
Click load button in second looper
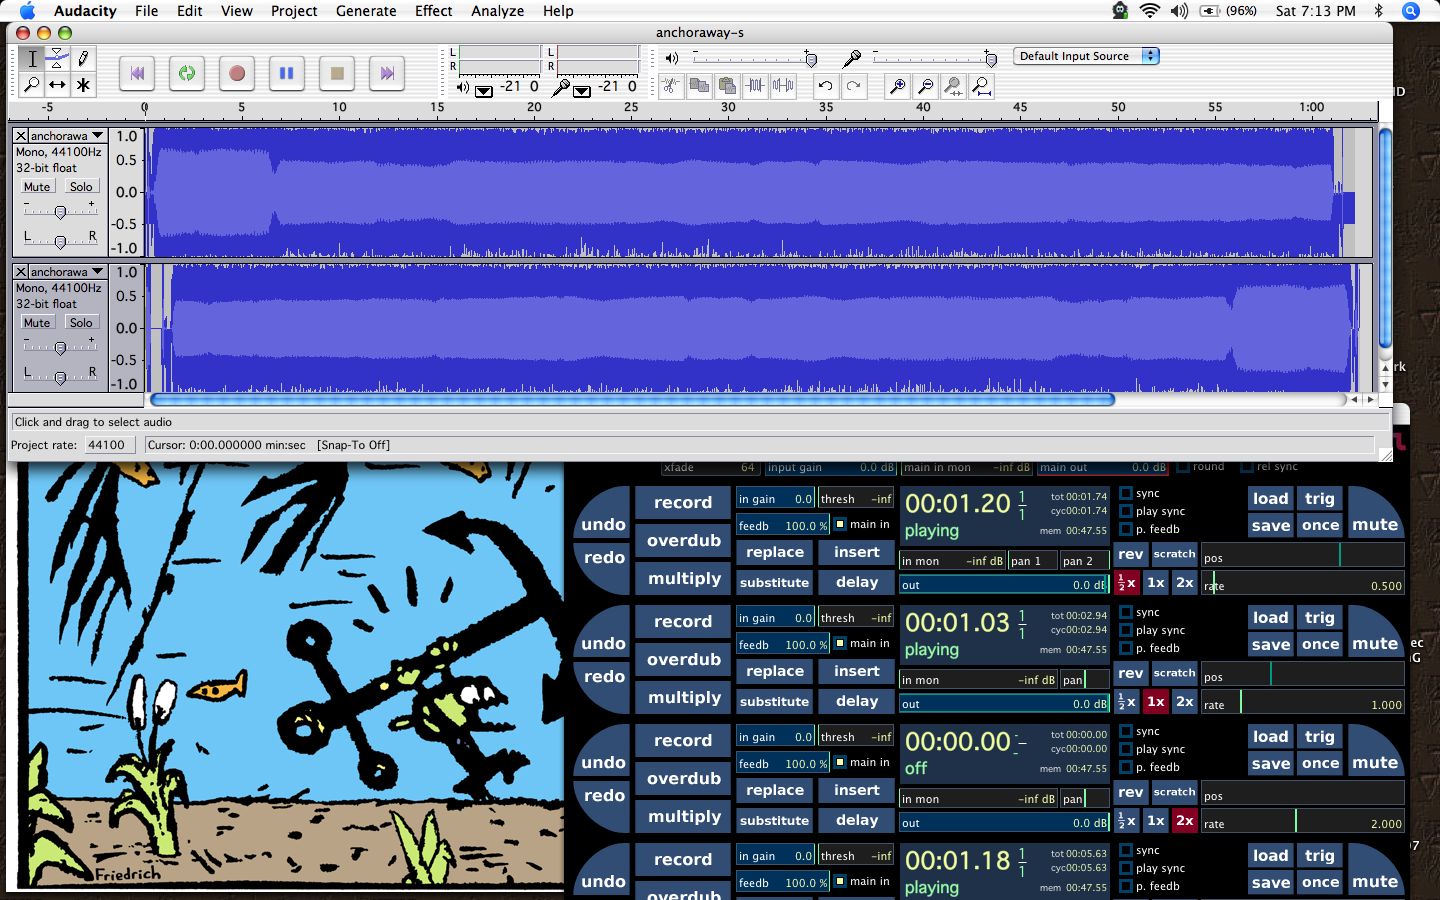tap(1271, 618)
